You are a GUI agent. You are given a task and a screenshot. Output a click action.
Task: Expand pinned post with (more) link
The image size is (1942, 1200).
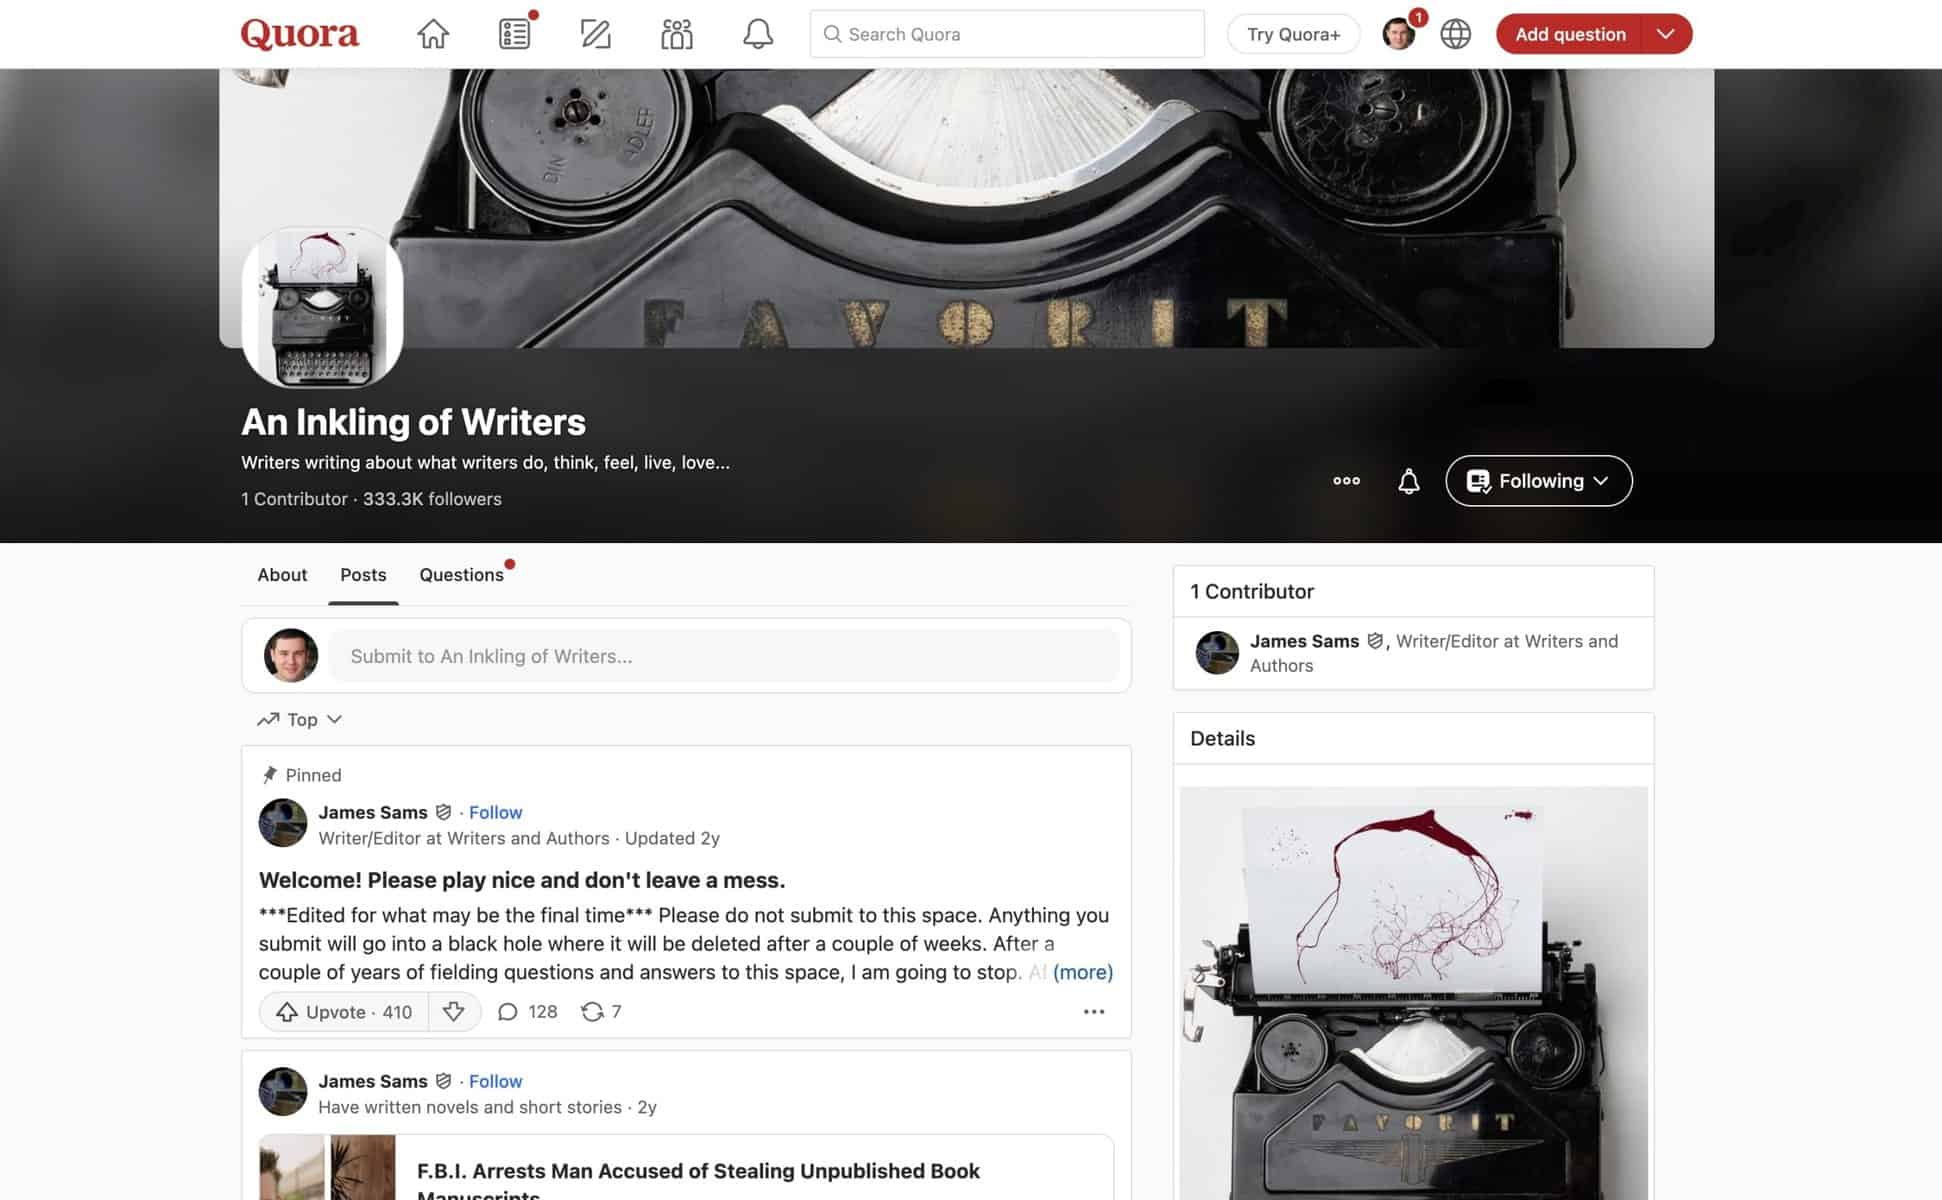(x=1082, y=972)
